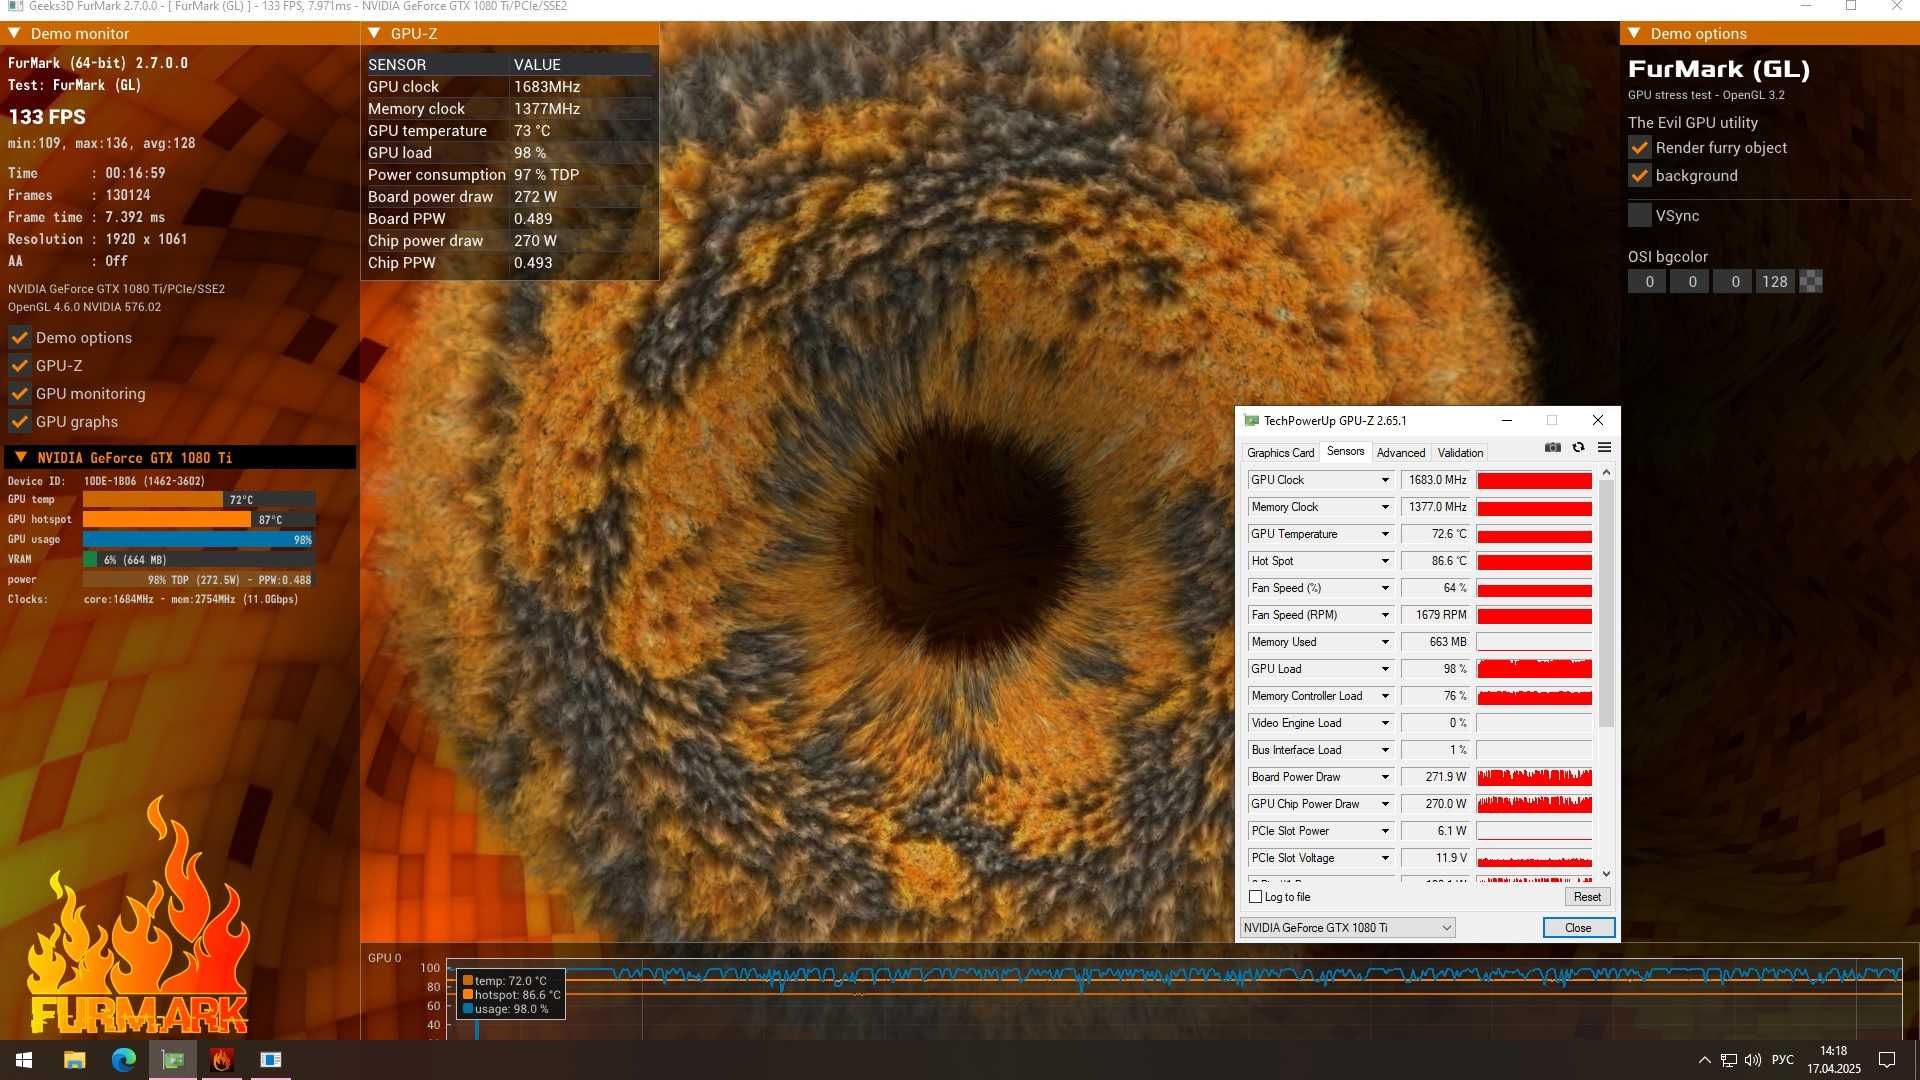Show hidden system tray icons

1704,1060
